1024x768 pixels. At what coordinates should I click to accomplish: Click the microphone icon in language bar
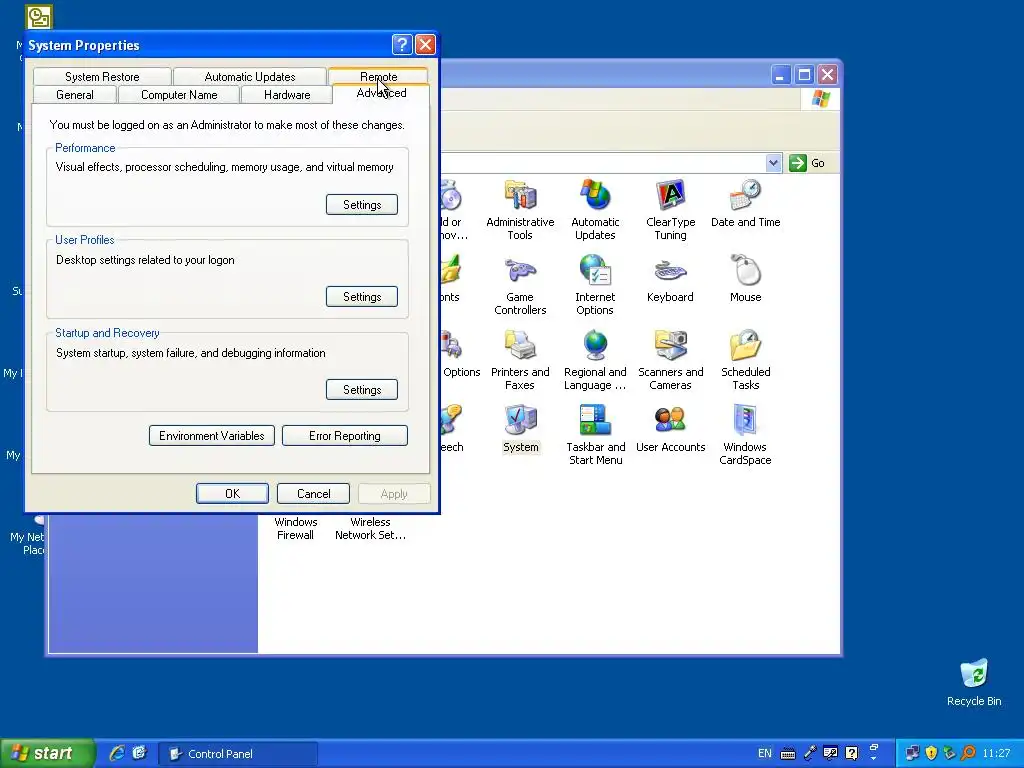[x=810, y=753]
